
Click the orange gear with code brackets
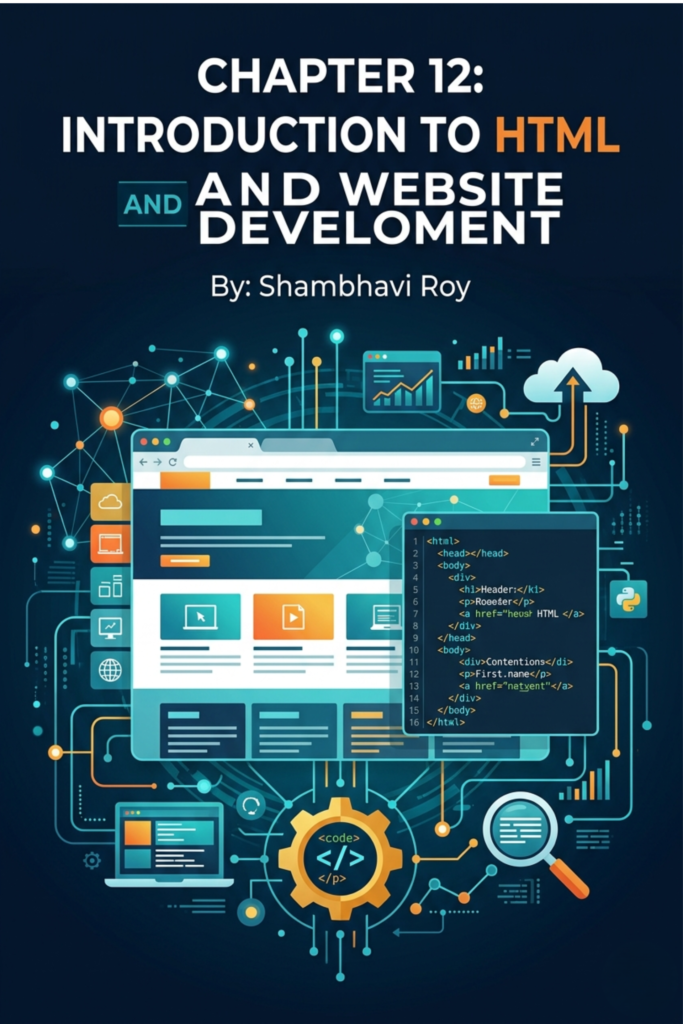click(340, 858)
